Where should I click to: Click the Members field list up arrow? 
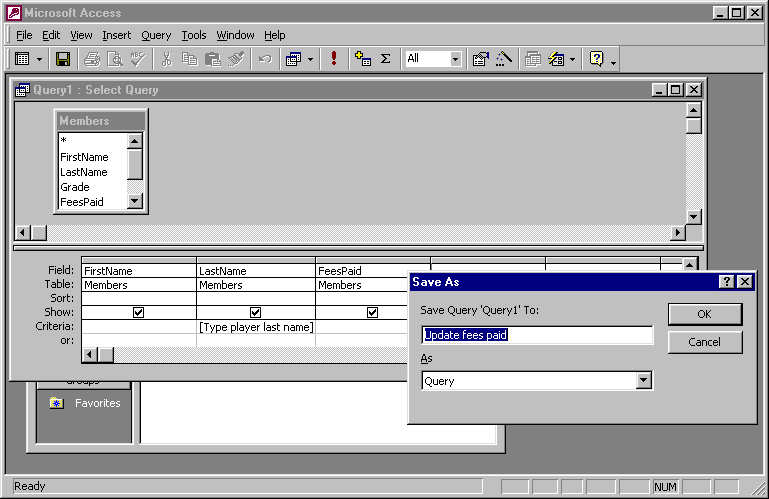(x=134, y=141)
